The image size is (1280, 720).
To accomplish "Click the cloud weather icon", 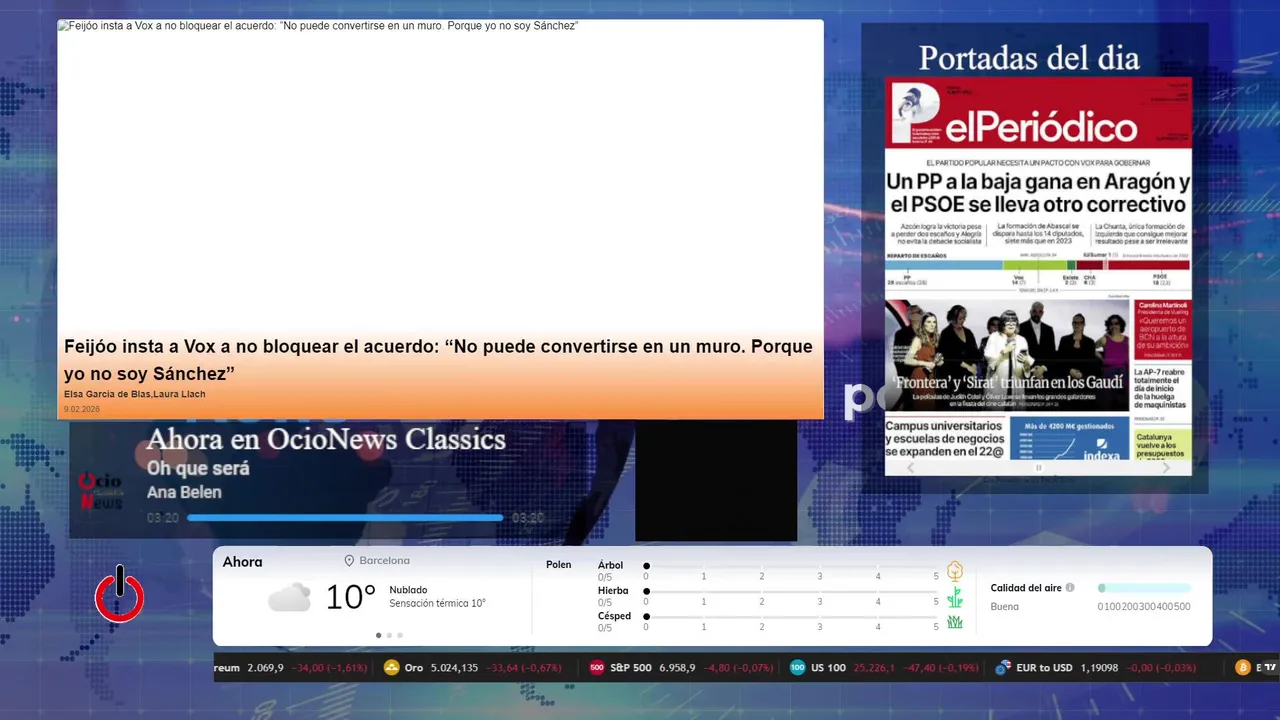I will pos(289,598).
